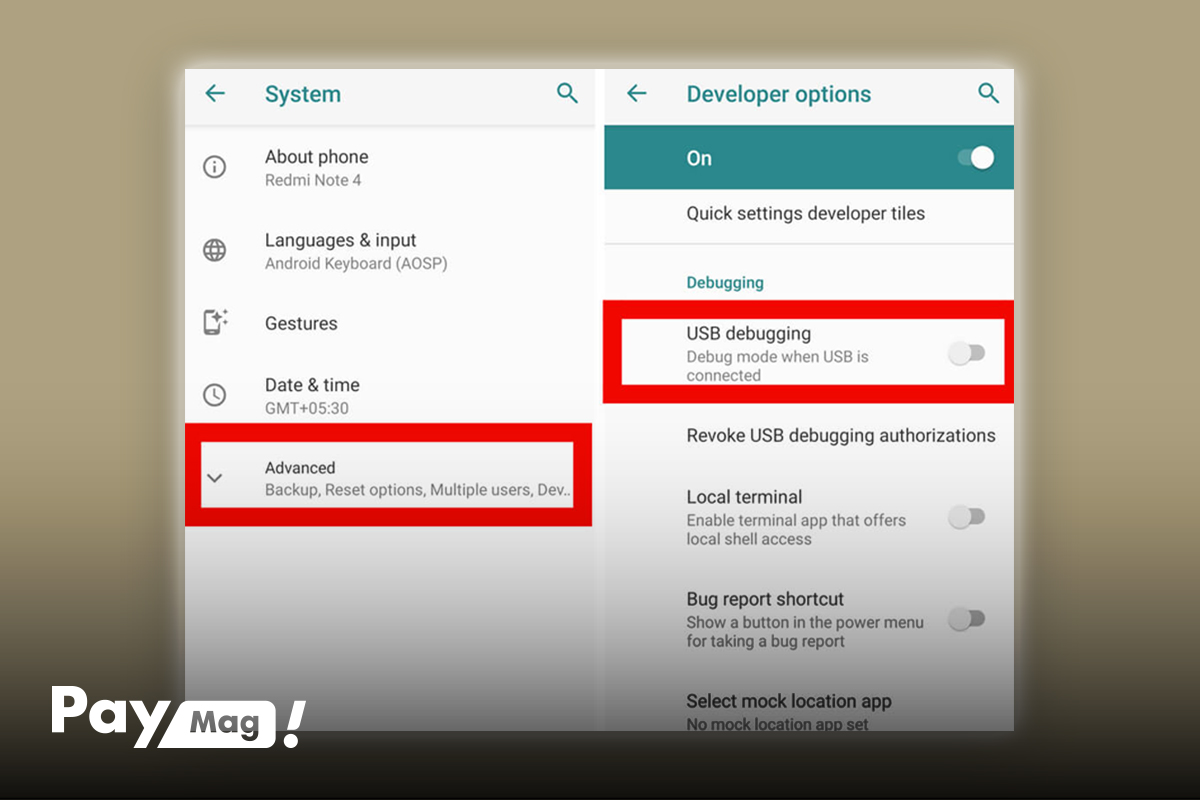The height and width of the screenshot is (800, 1200).
Task: Tap the Debugging section header
Action: pyautogui.click(x=725, y=283)
